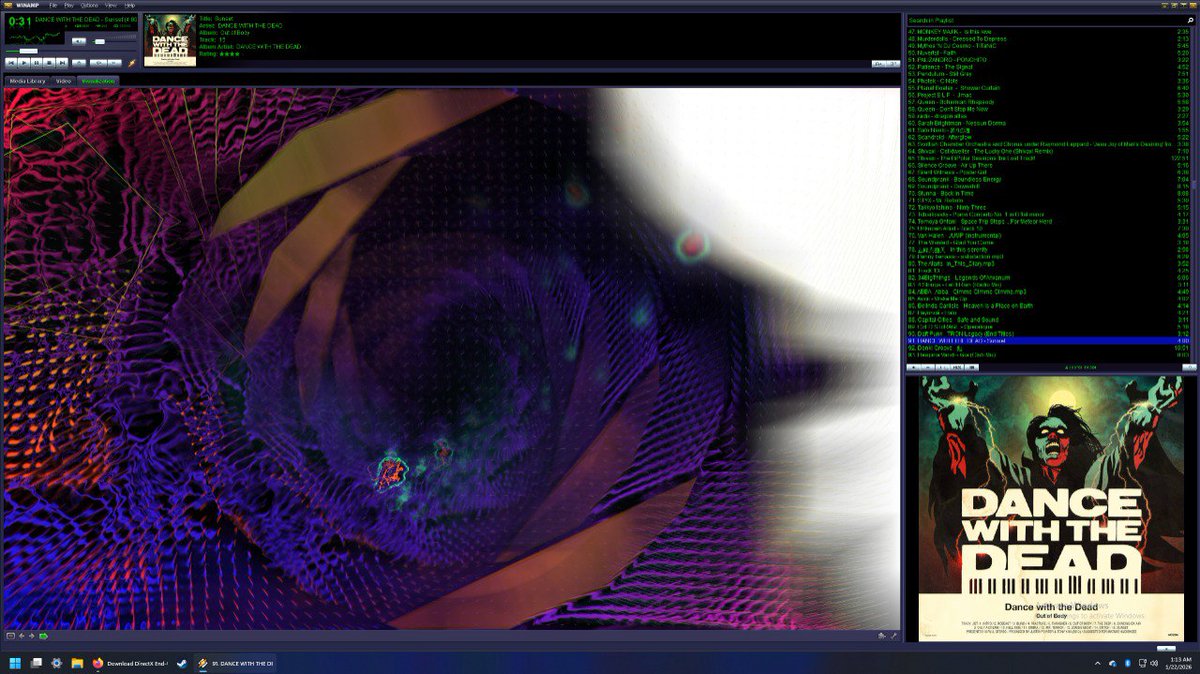The height and width of the screenshot is (674, 1200).
Task: Open Steam from the taskbar
Action: click(182, 663)
